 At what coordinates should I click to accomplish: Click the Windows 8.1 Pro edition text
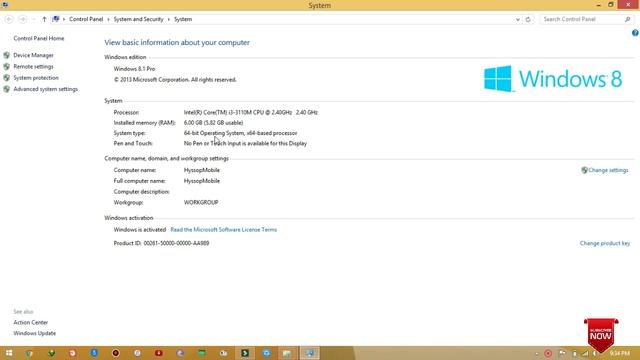click(x=134, y=69)
